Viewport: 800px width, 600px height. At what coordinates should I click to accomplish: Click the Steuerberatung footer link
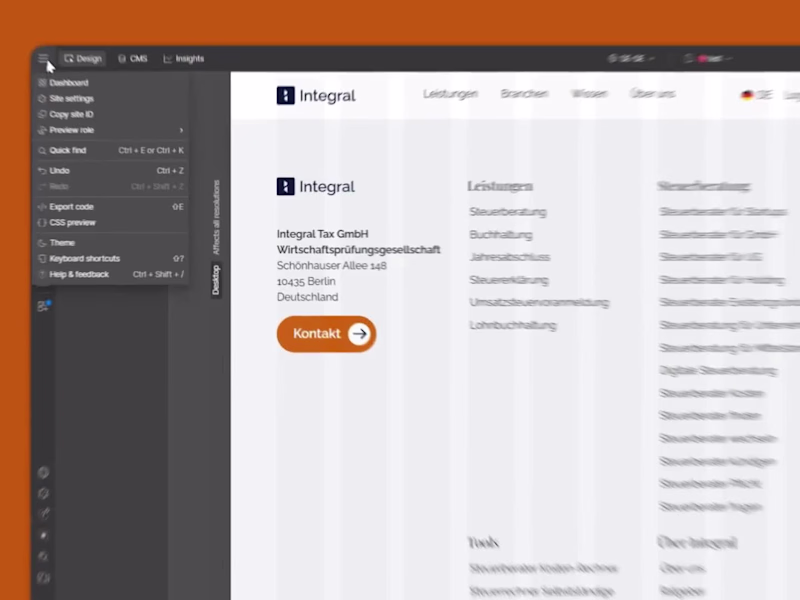click(508, 212)
